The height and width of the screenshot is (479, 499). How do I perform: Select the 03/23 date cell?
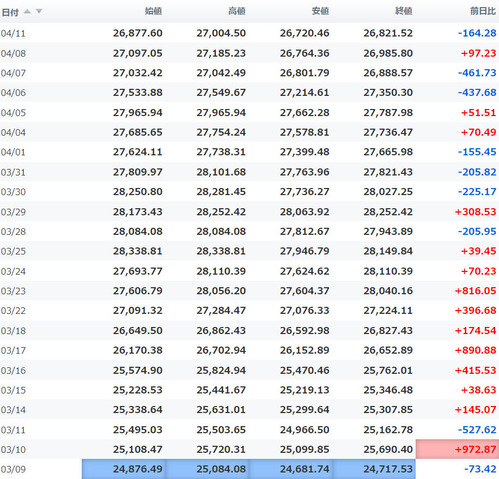click(x=13, y=291)
